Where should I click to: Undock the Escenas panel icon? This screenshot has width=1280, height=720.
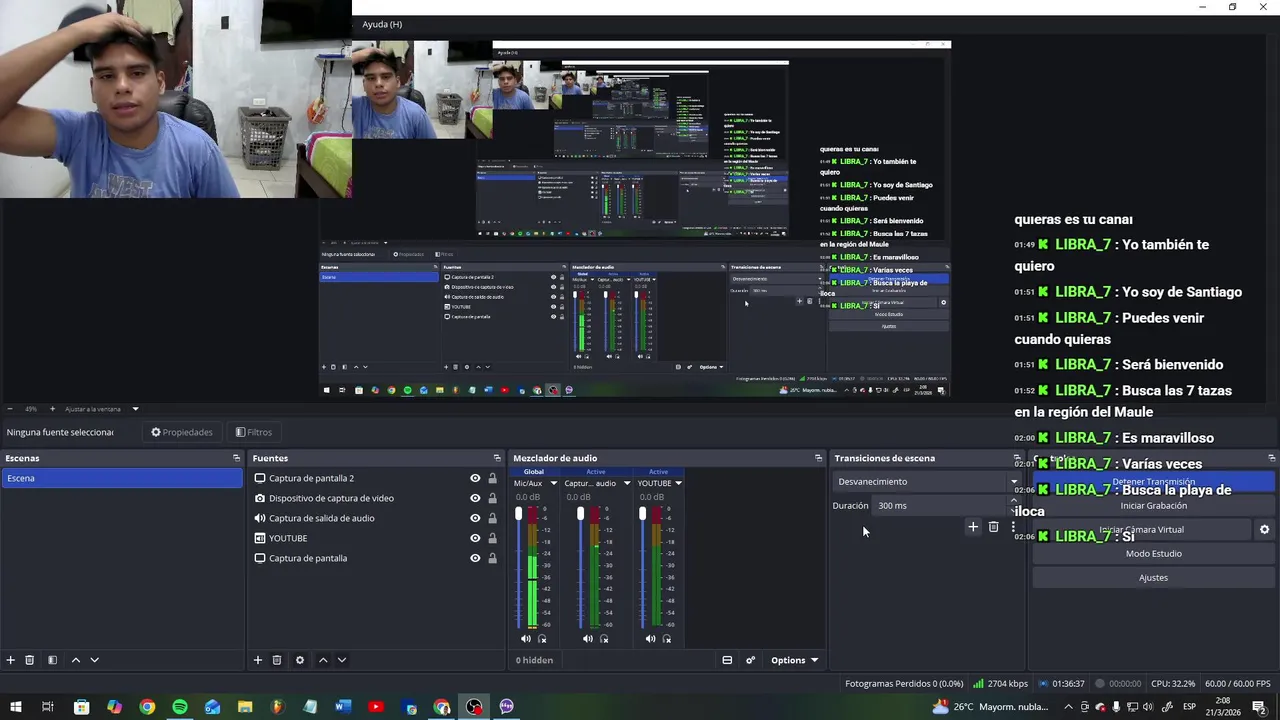point(237,458)
